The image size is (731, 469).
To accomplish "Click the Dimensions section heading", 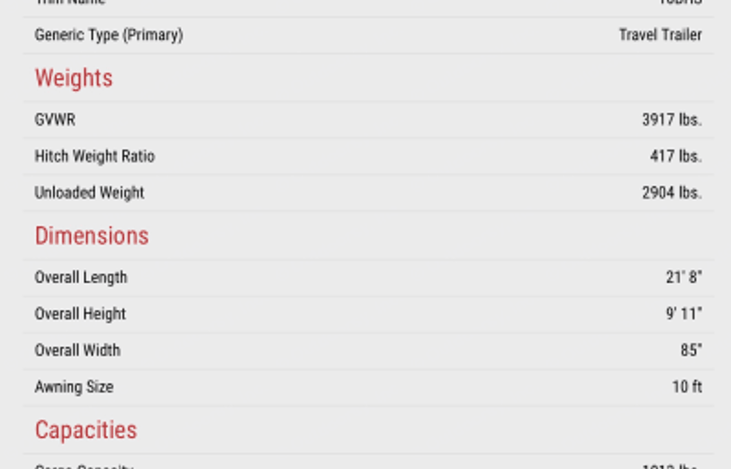I will pos(91,236).
